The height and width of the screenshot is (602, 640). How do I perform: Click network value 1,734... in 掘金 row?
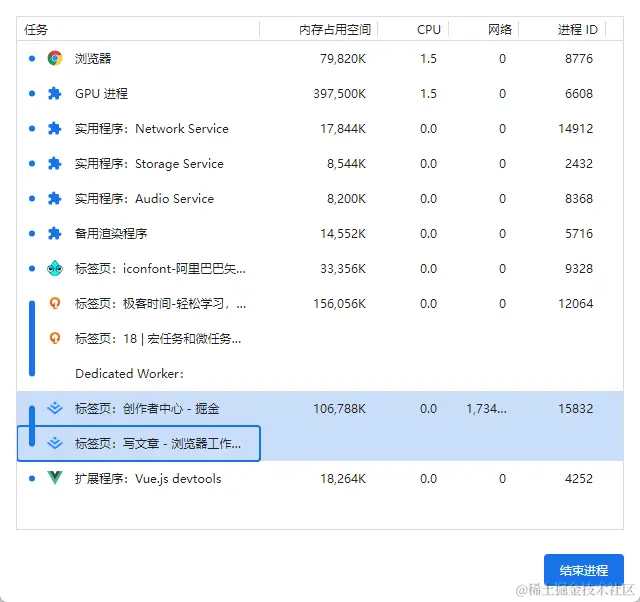click(x=487, y=409)
